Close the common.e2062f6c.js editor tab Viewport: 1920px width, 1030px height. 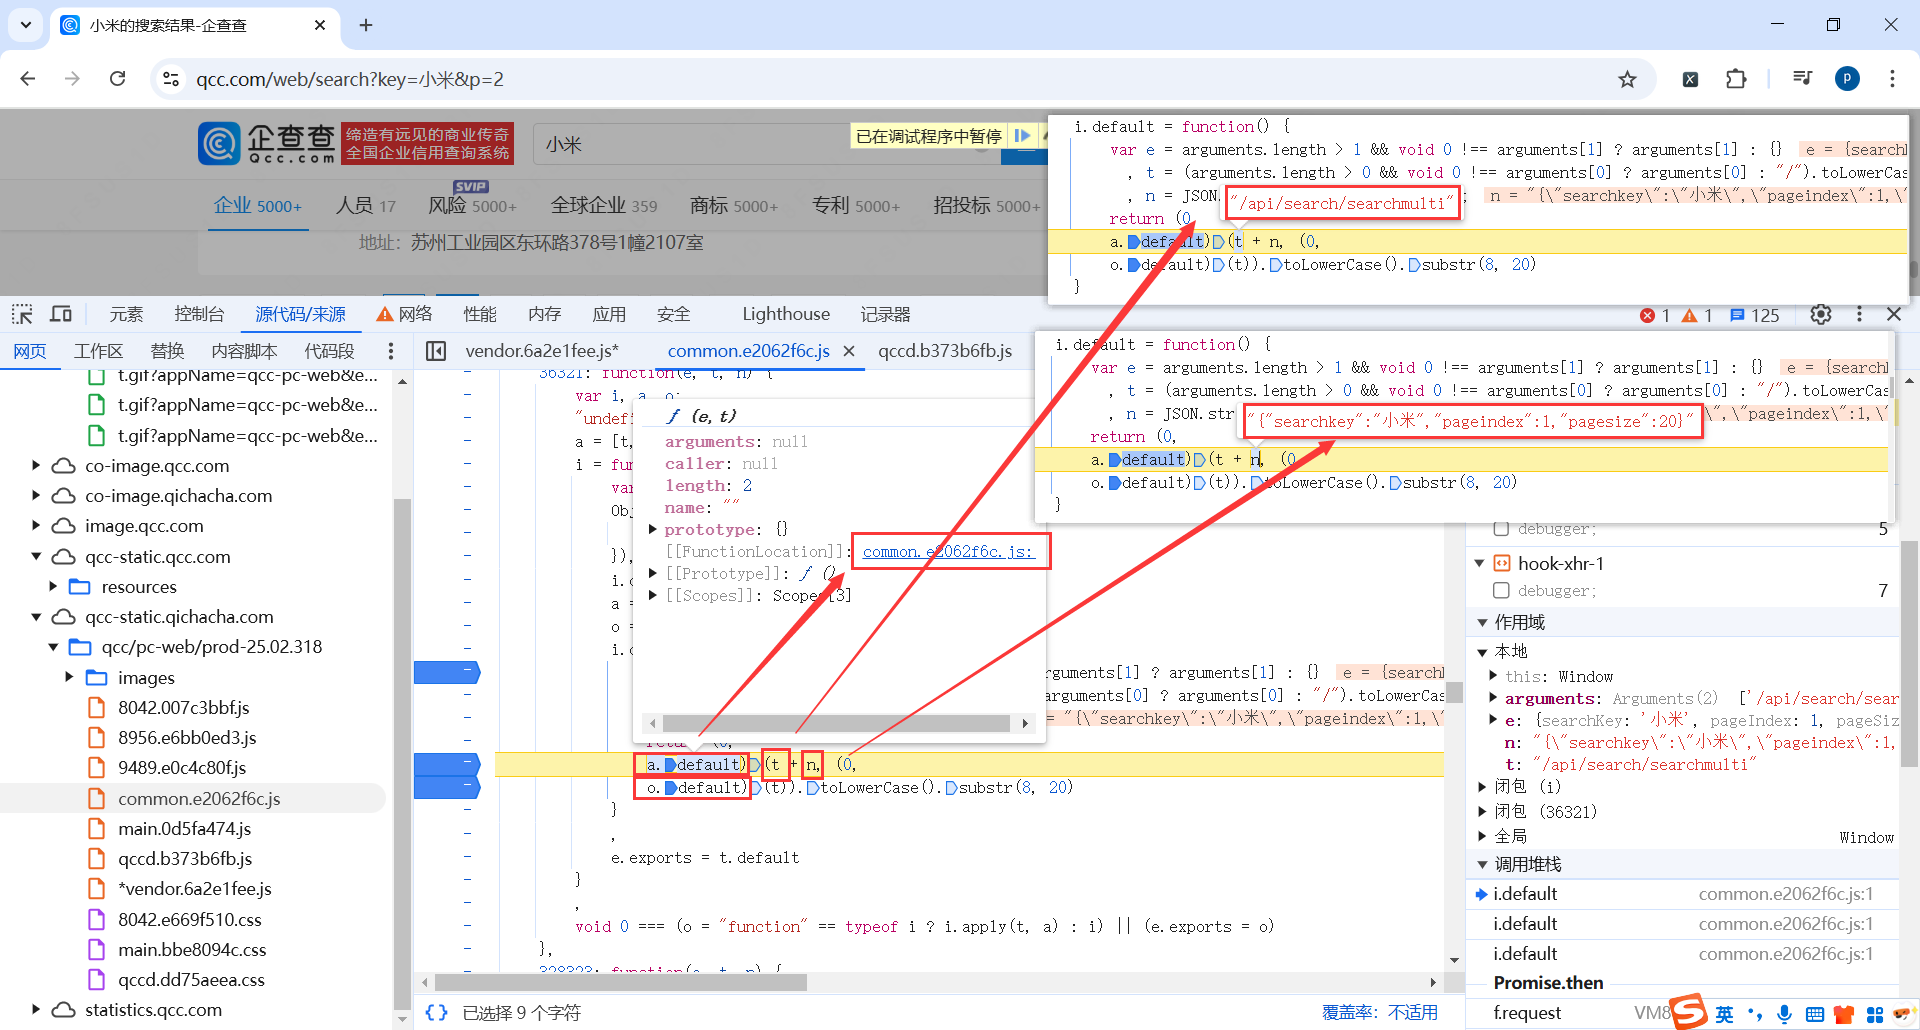pyautogui.click(x=849, y=351)
